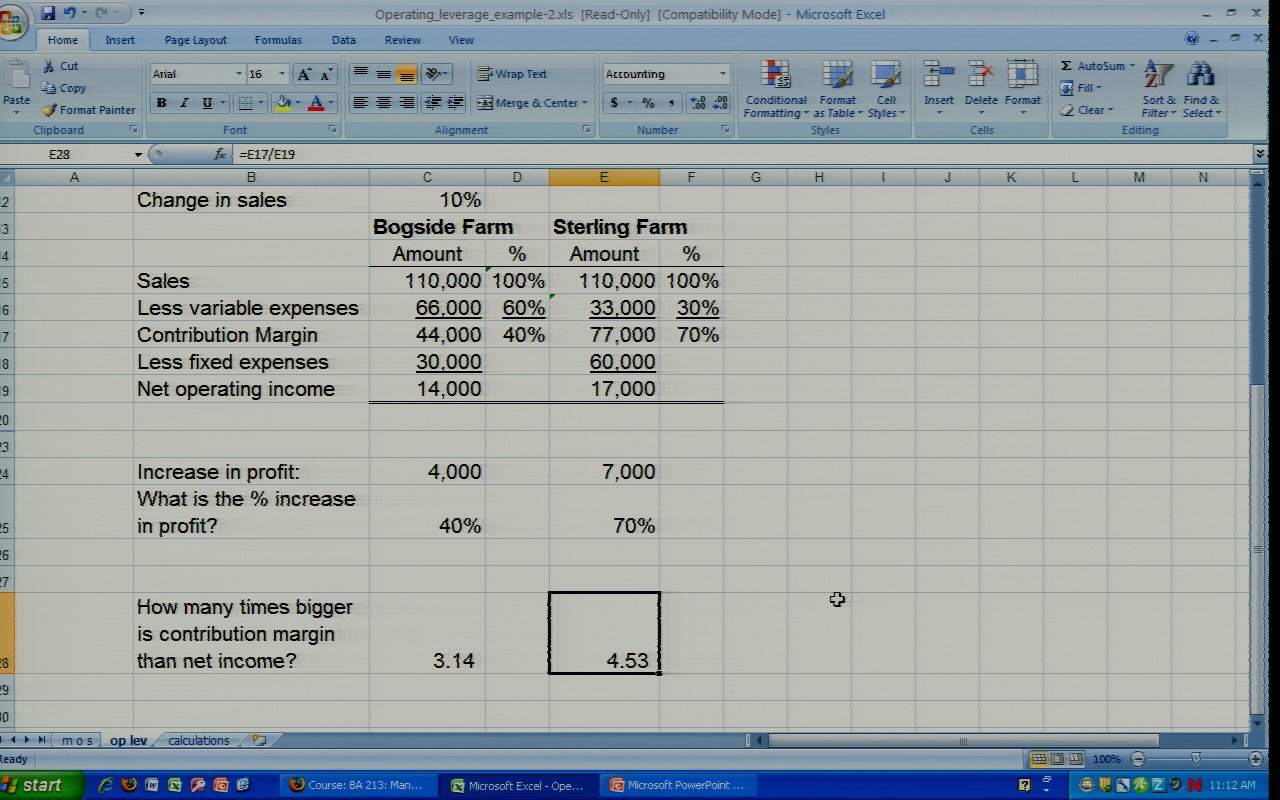Toggle Wrap Text for the cell
1280x800 pixels.
coord(512,74)
